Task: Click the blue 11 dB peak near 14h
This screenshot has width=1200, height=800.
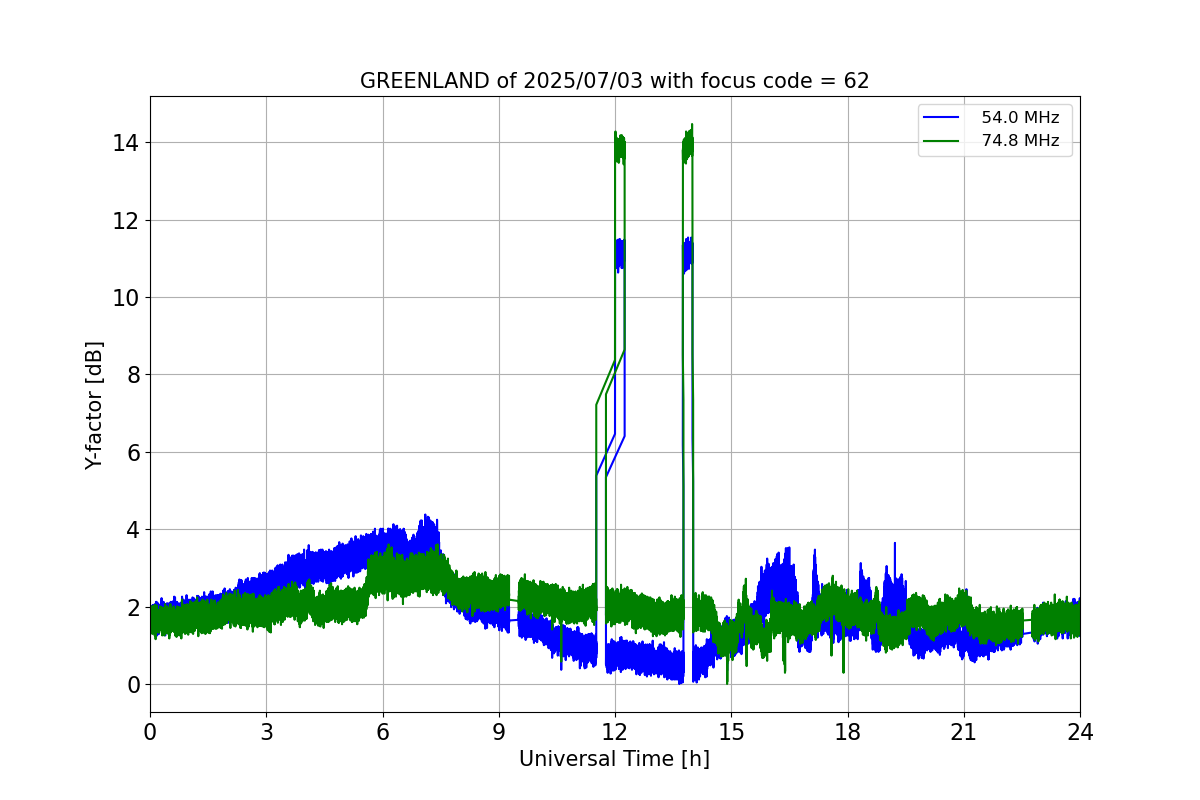Action: point(688,254)
